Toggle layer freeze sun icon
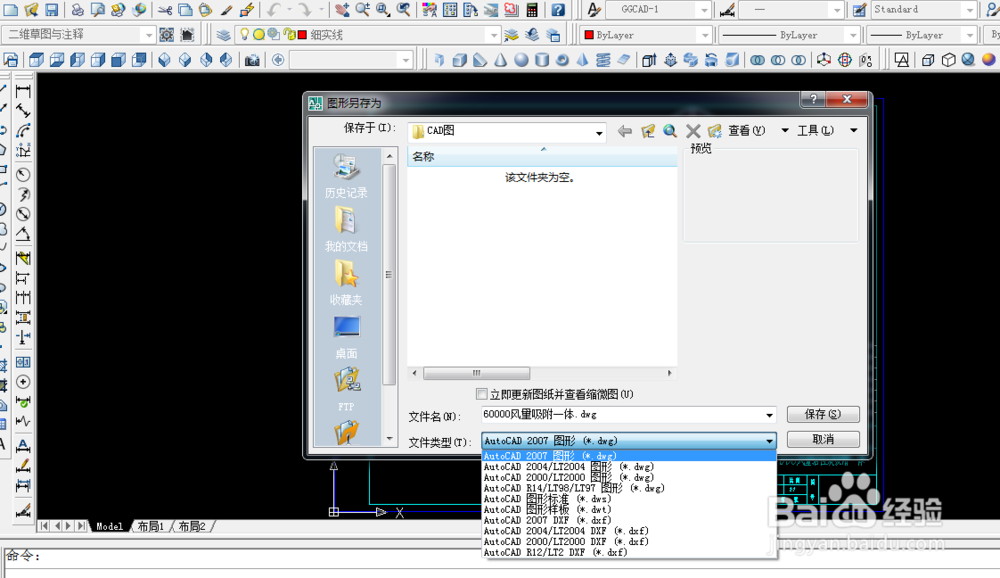Screen dimensions: 1000x578 tap(258, 34)
